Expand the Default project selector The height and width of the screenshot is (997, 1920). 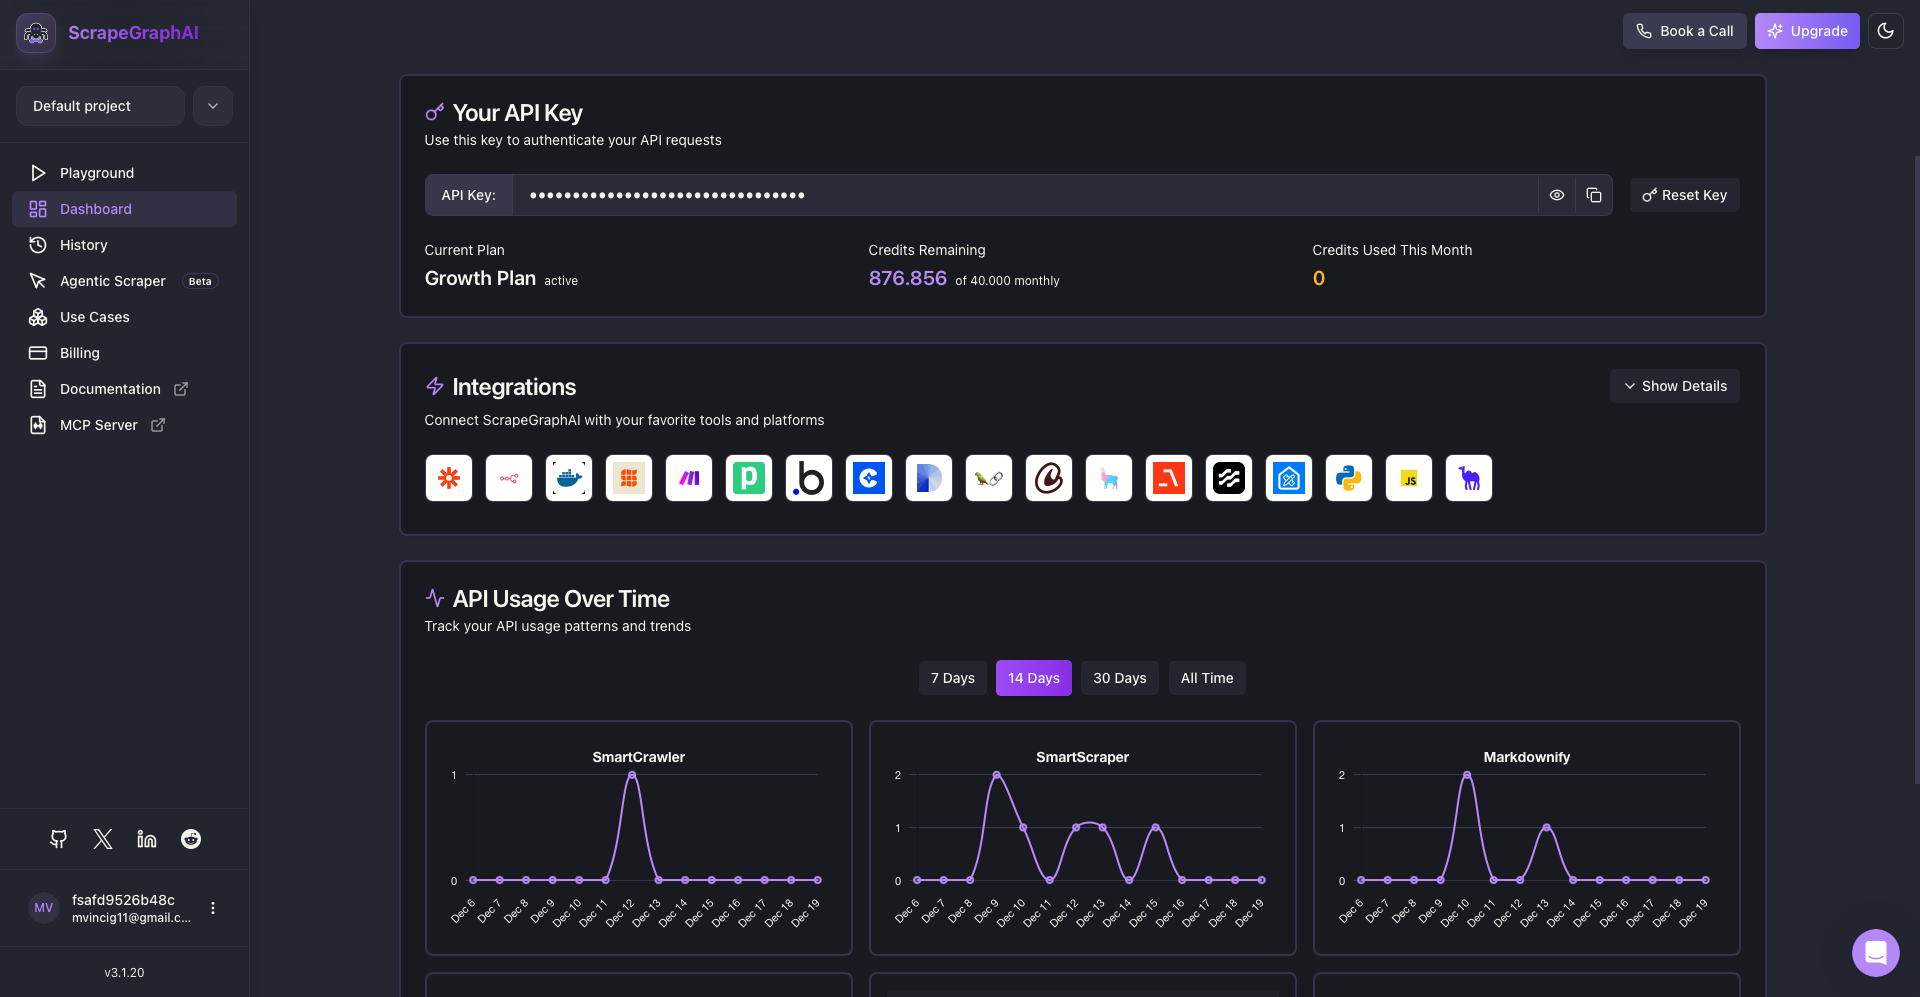(x=212, y=106)
